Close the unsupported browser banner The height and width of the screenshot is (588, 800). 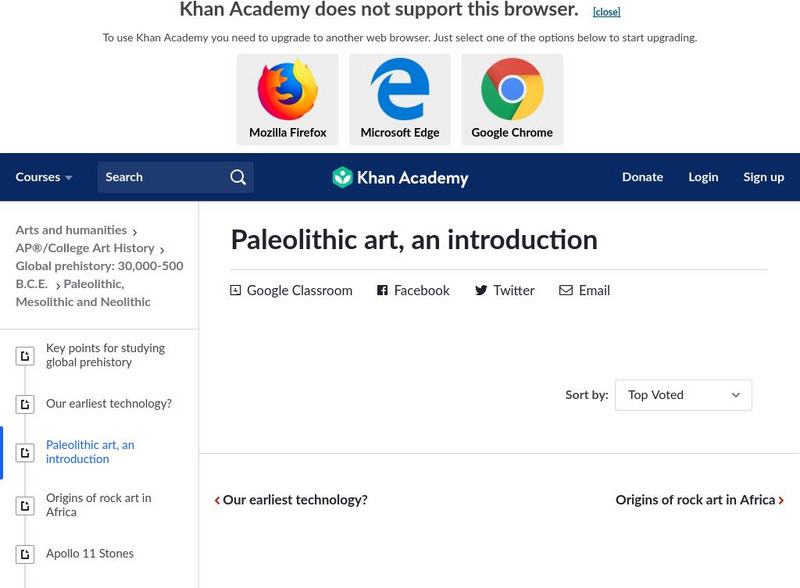coord(606,12)
